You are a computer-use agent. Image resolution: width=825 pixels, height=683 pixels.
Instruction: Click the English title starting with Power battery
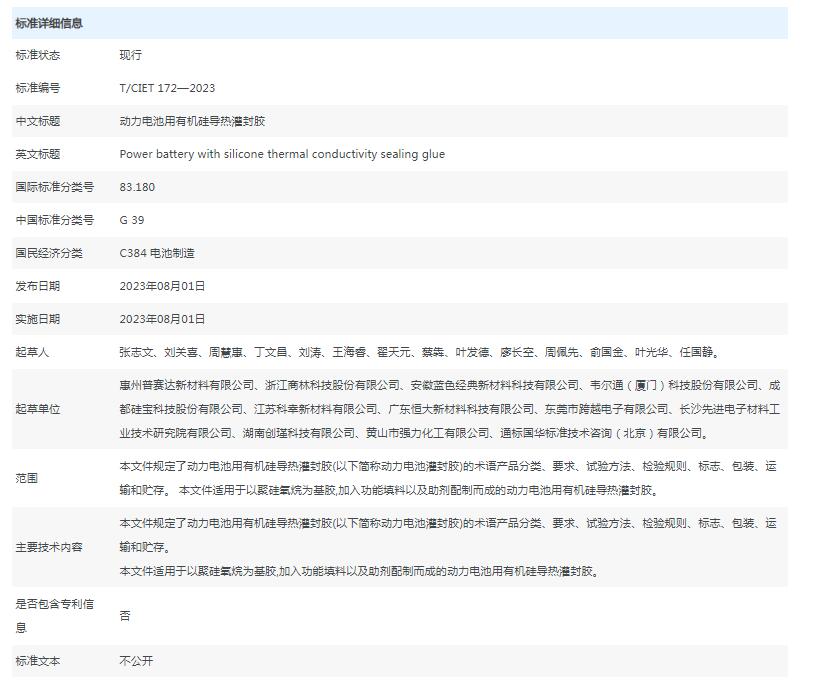pyautogui.click(x=282, y=154)
